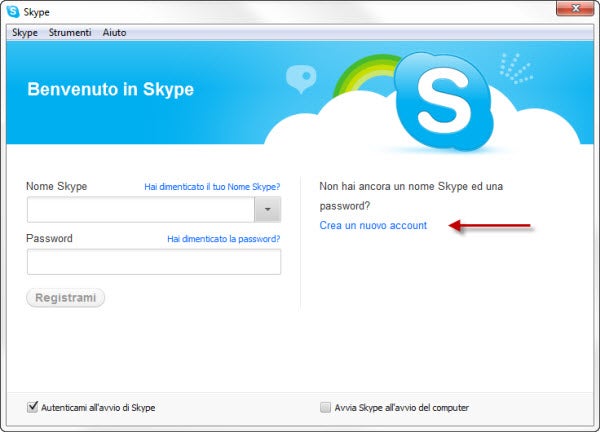Open the Strumenti menu
The width and height of the screenshot is (600, 432).
tap(70, 33)
